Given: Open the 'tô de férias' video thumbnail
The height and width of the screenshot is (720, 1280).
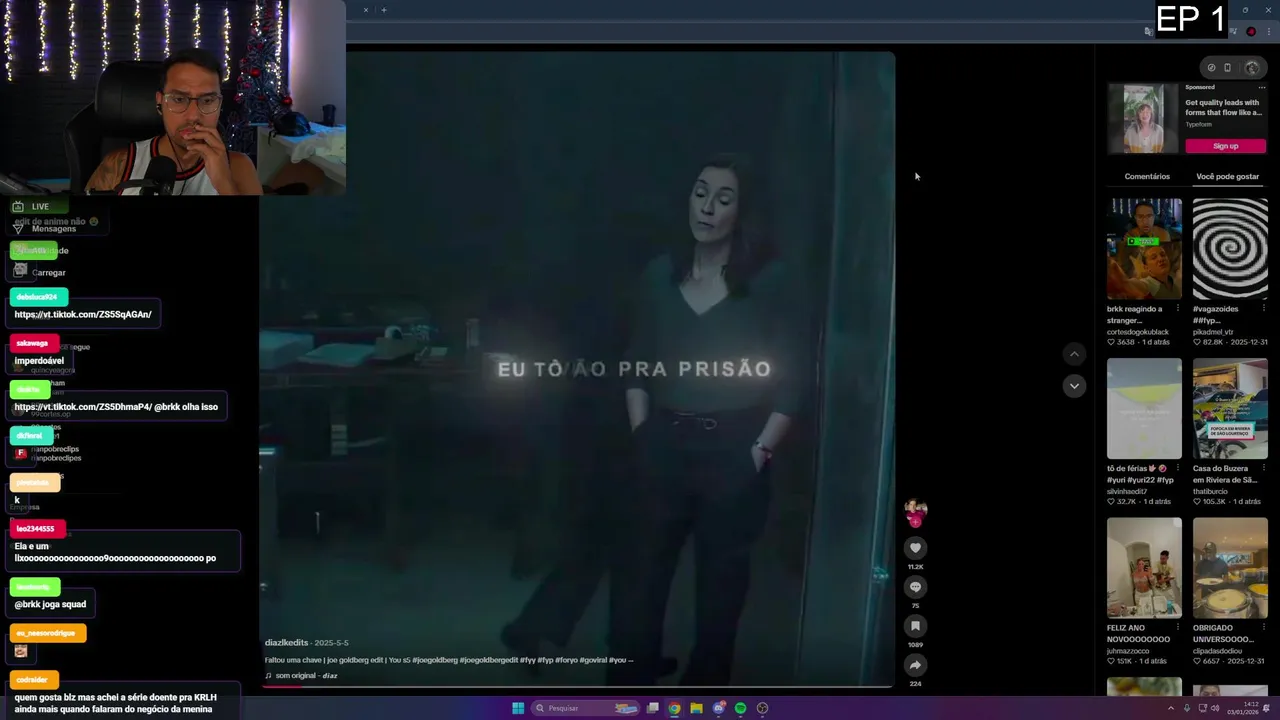Looking at the screenshot, I should [x=1145, y=409].
